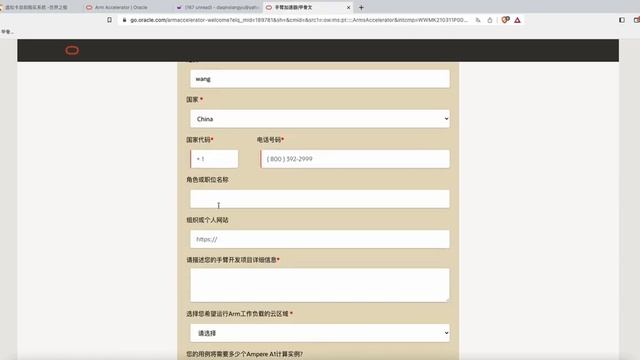Click the Arm project details text area
Viewport: 640px width, 360px height.
point(320,285)
